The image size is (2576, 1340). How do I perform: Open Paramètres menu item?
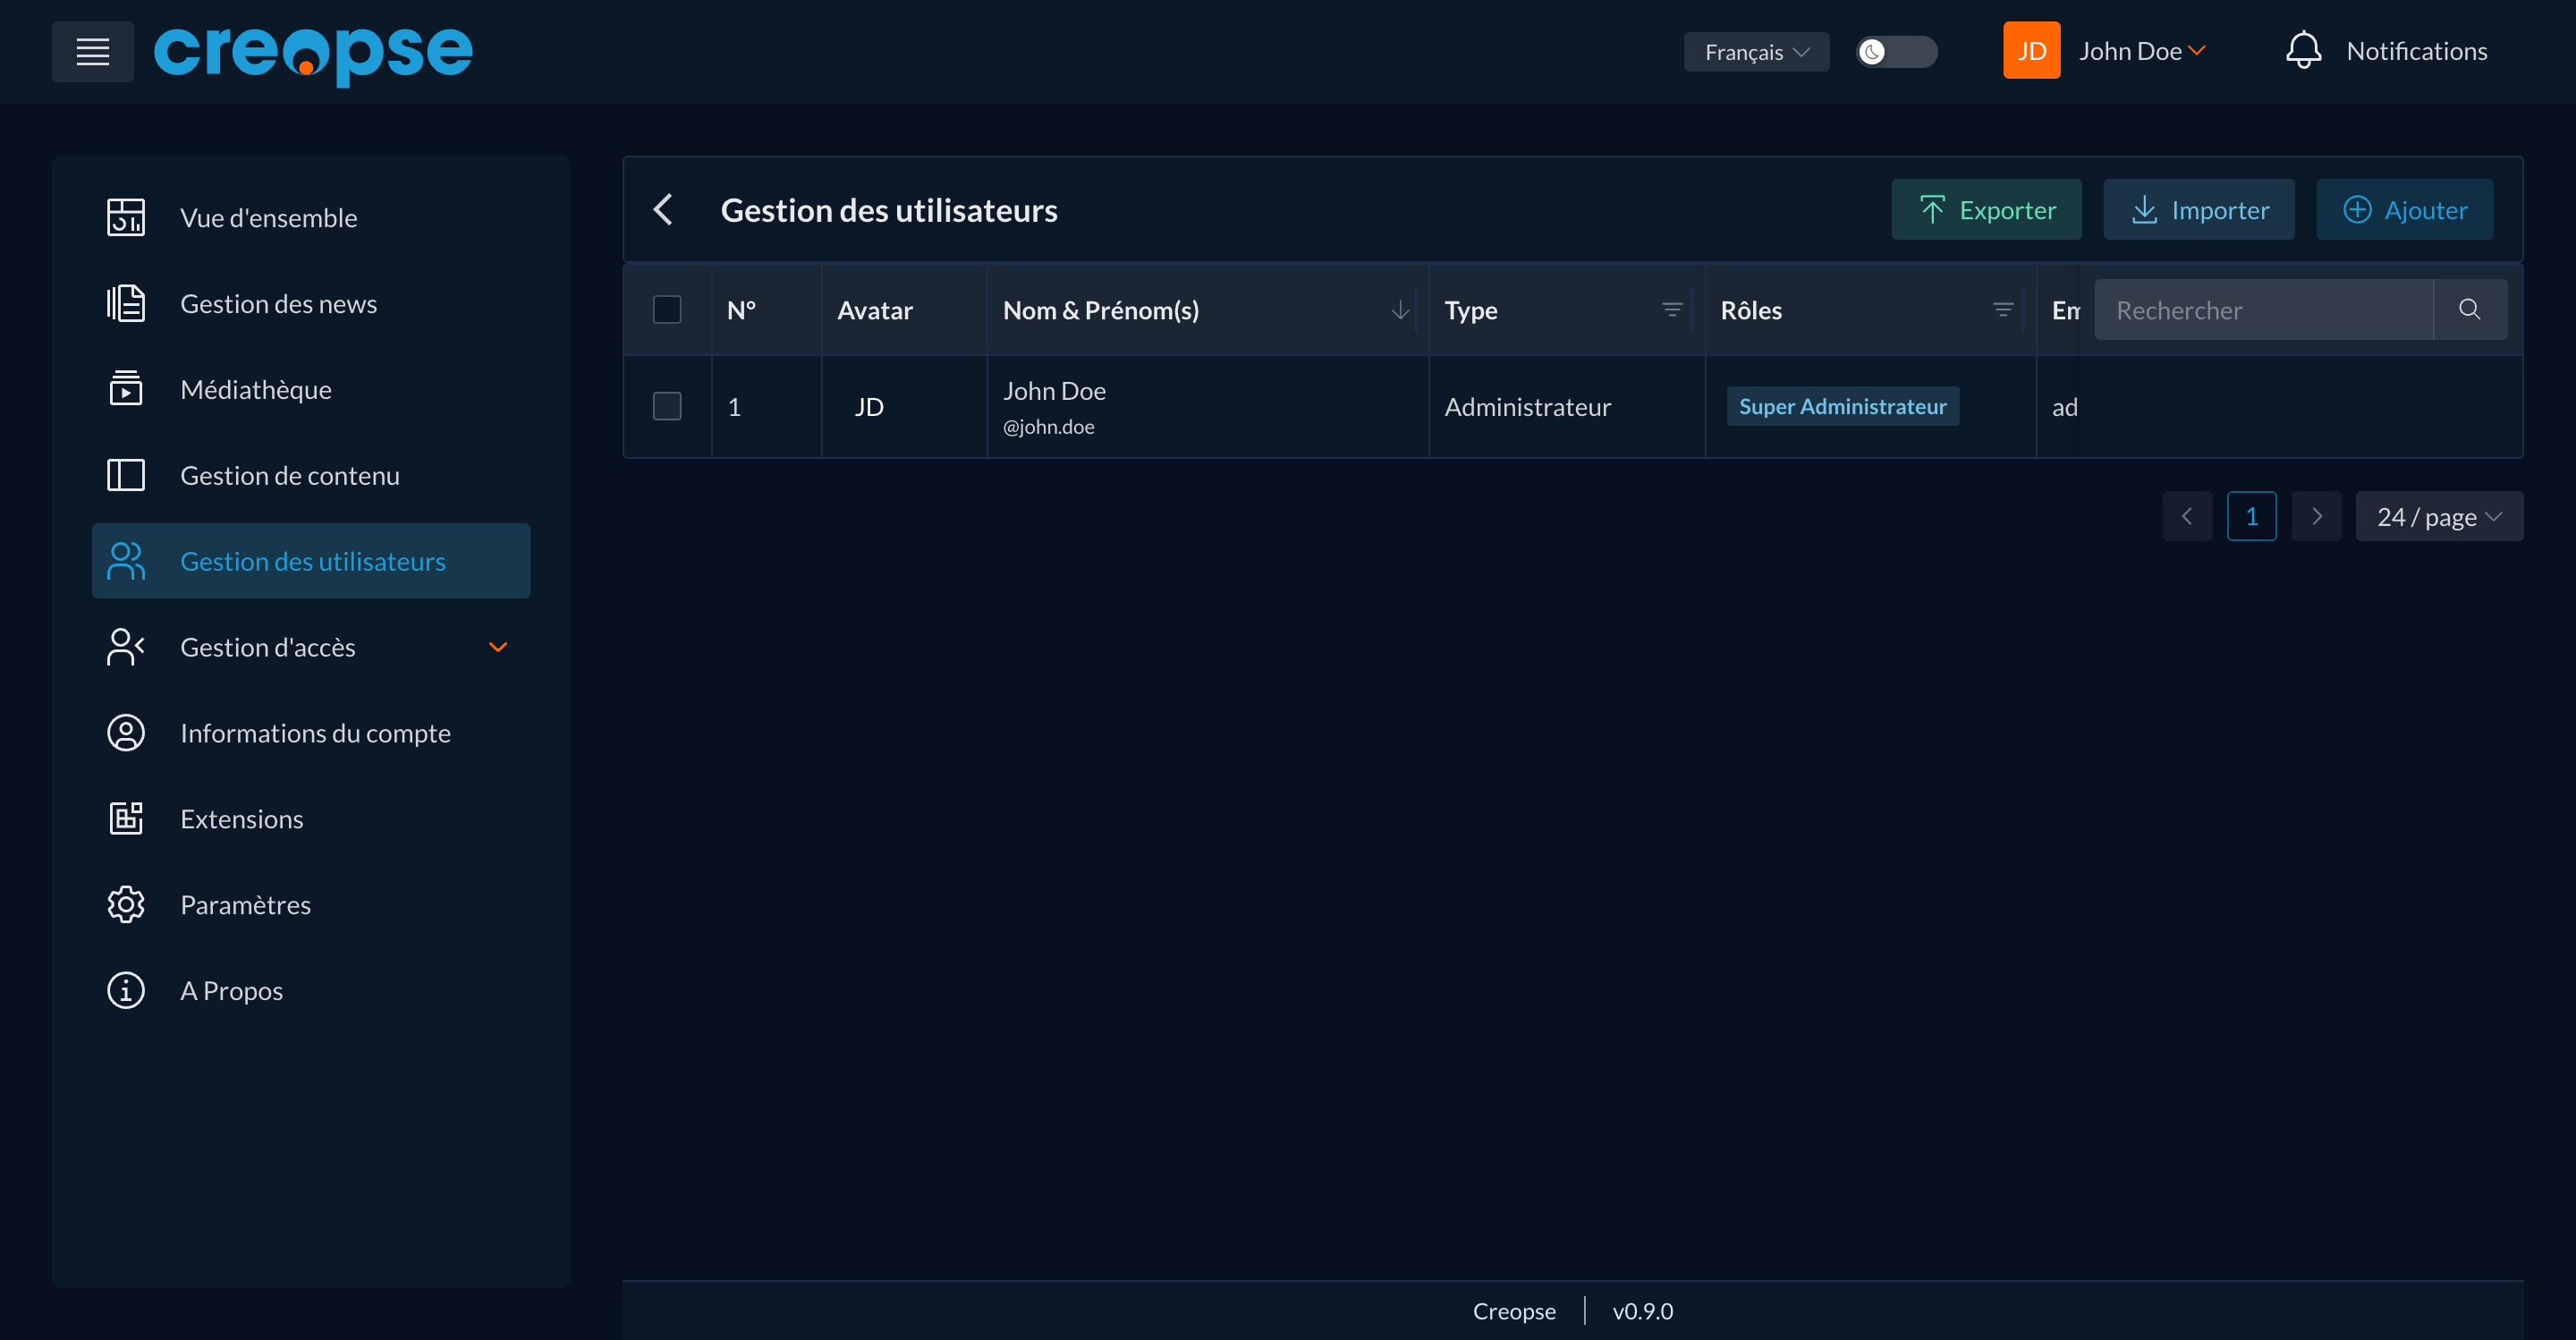(311, 905)
